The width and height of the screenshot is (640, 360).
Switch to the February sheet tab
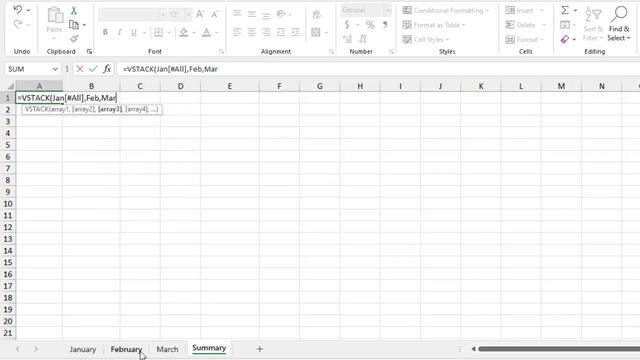point(126,349)
